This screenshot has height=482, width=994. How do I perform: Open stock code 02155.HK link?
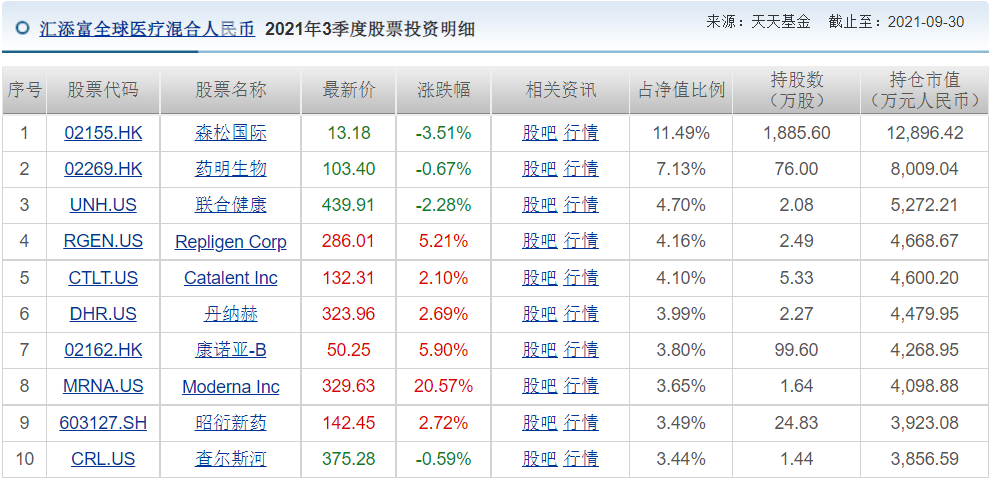pyautogui.click(x=103, y=133)
